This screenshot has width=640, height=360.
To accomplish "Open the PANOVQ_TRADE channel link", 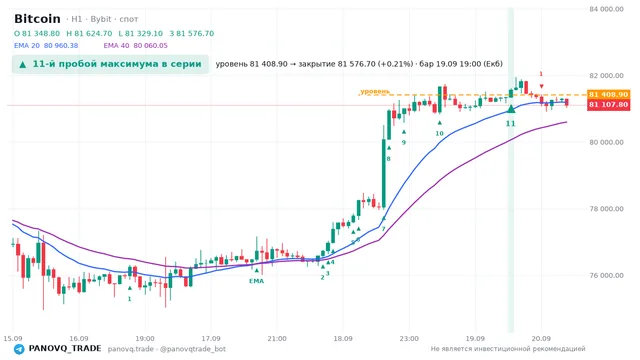I will (x=65, y=349).
